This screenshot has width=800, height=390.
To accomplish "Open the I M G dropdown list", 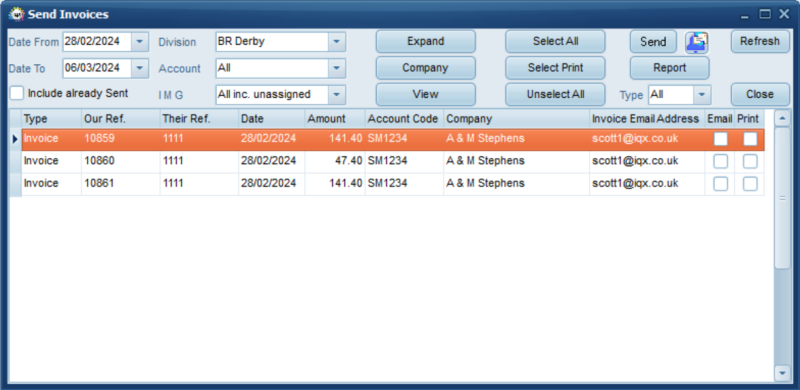I will 336,94.
